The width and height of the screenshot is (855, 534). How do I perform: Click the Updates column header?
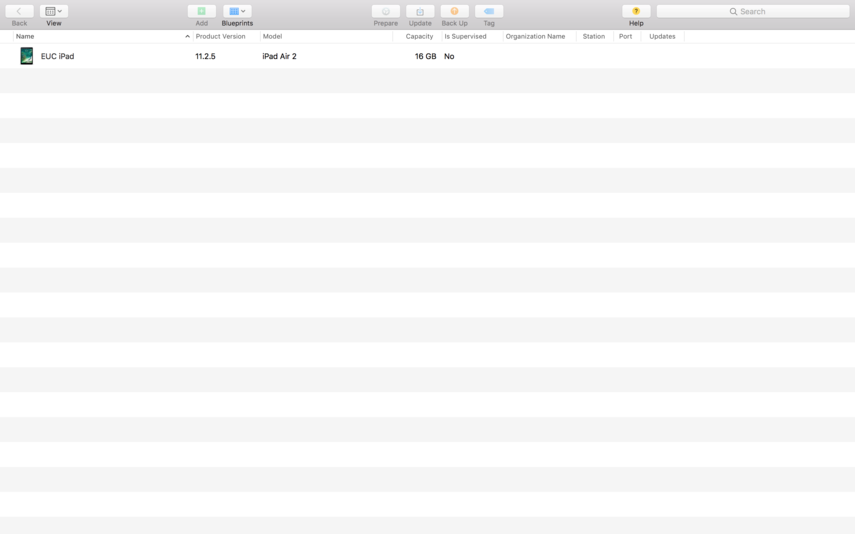(x=662, y=36)
